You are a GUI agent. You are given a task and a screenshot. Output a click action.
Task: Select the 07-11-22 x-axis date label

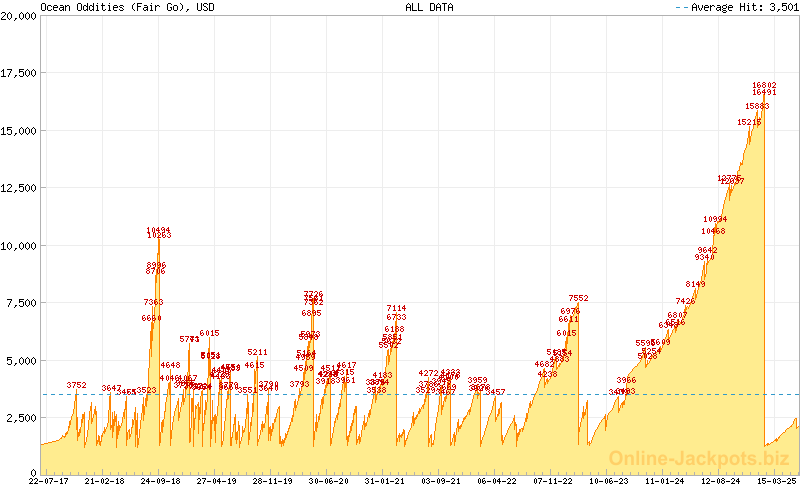point(550,481)
